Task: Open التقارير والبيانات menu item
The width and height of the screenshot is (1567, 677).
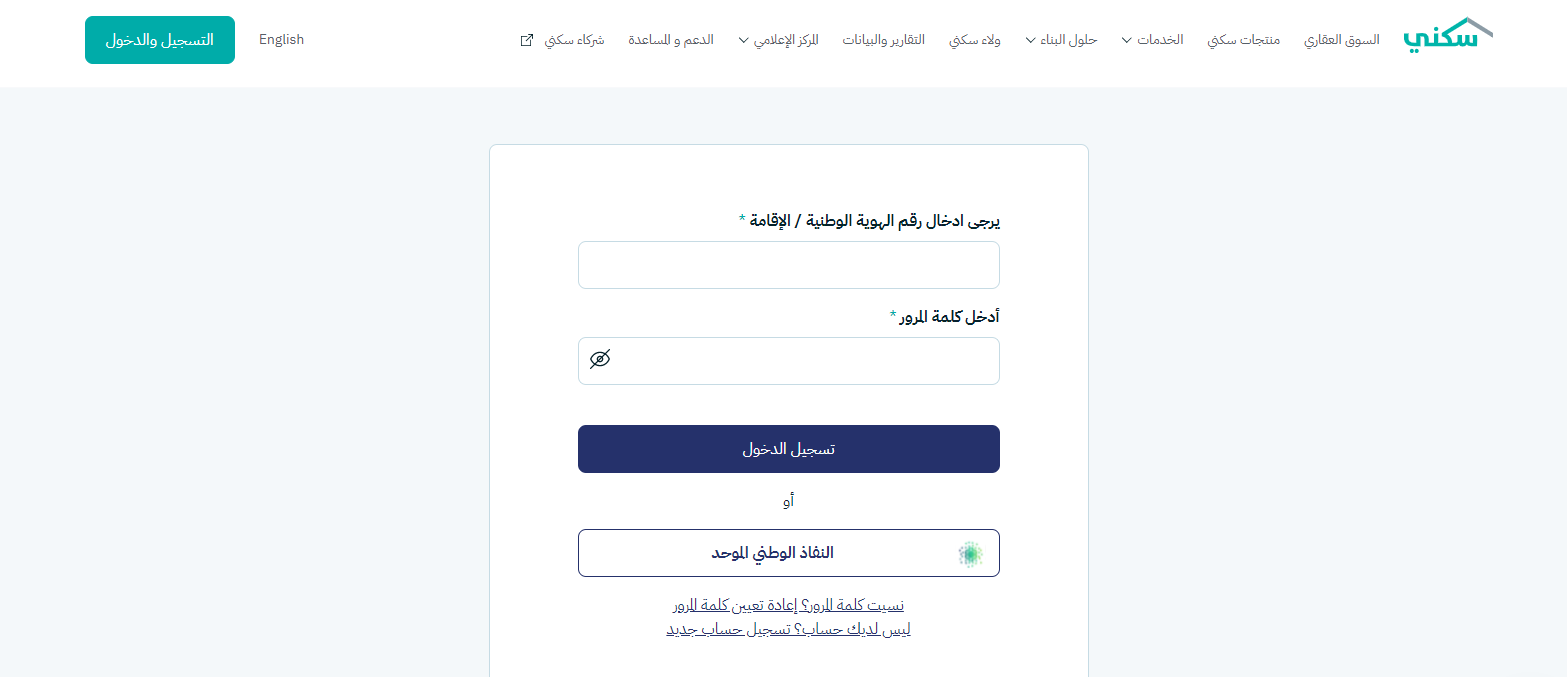Action: click(x=883, y=40)
